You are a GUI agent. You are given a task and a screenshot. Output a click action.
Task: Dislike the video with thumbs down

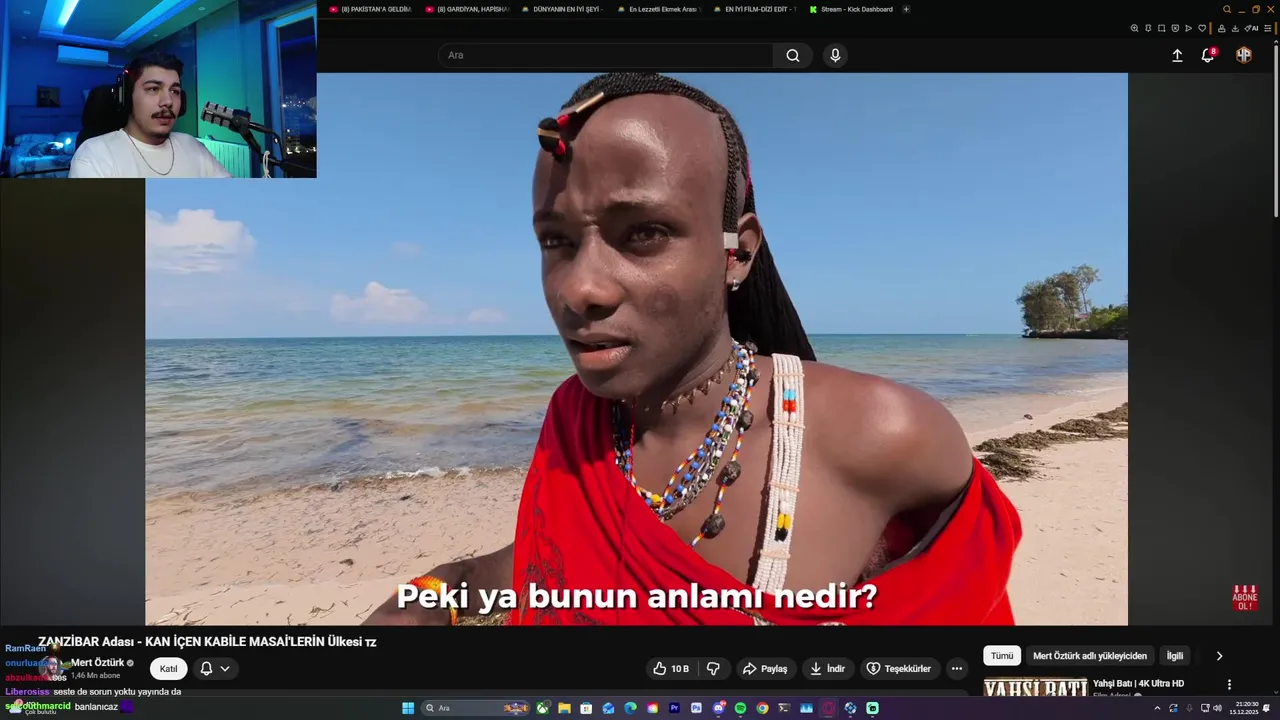coord(713,668)
